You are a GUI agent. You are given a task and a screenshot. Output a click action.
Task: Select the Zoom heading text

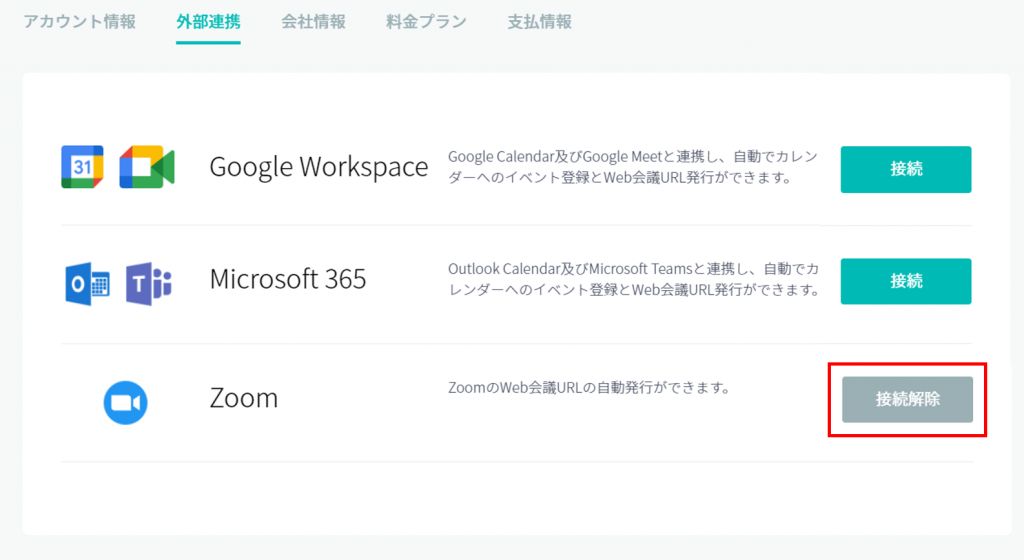(x=244, y=398)
